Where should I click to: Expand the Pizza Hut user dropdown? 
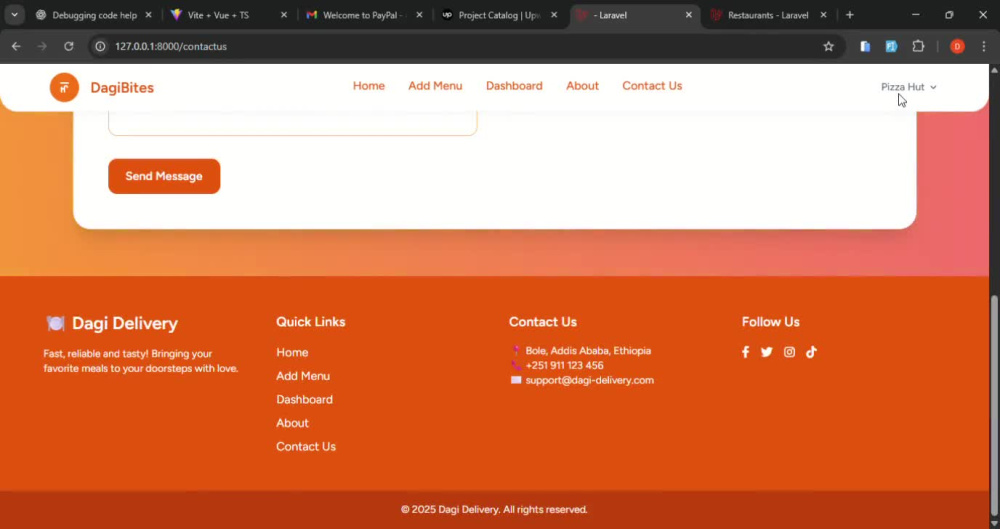tap(909, 87)
